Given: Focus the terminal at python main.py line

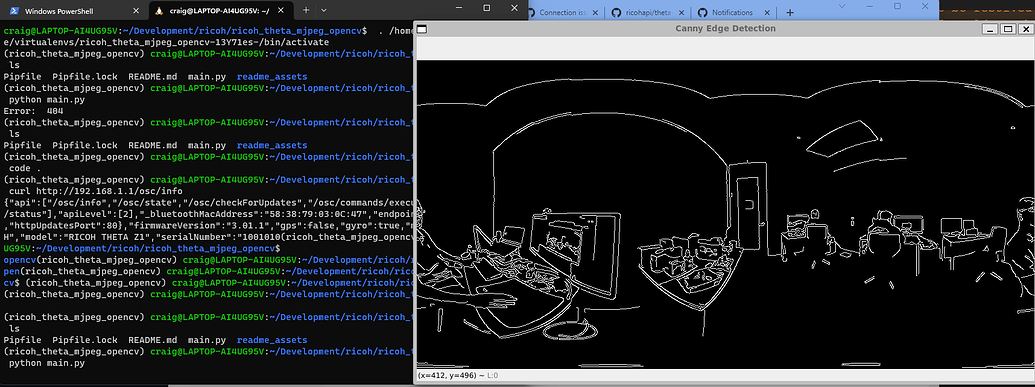Looking at the screenshot, I should (x=48, y=363).
